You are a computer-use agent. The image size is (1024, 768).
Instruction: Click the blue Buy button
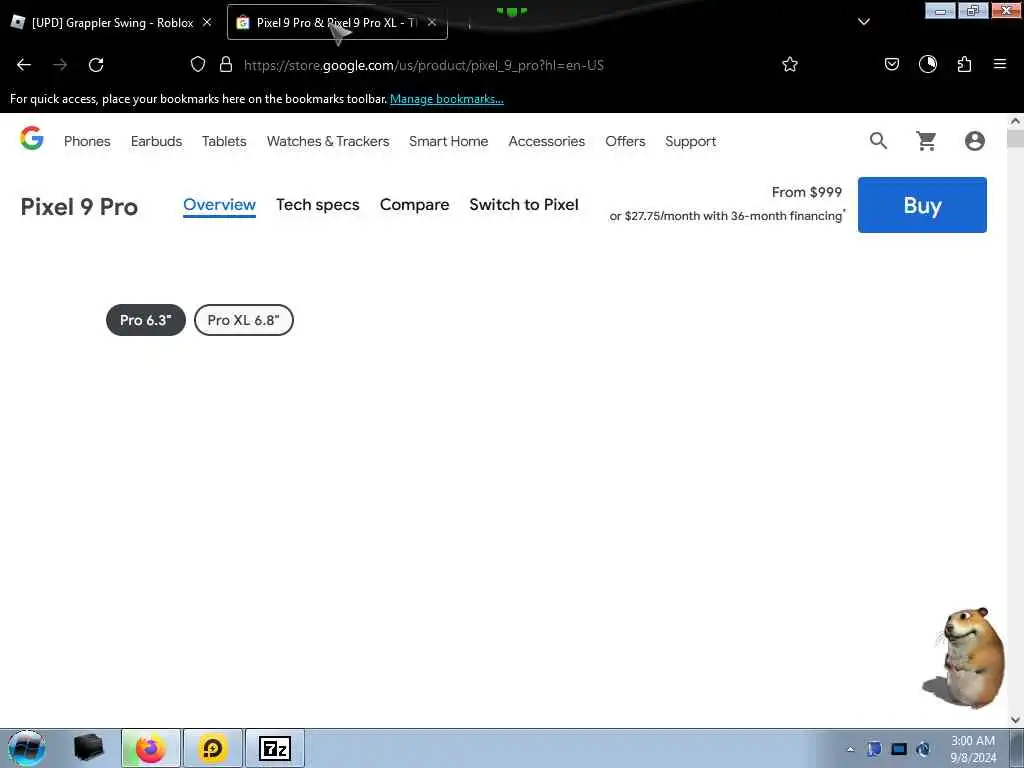point(922,204)
